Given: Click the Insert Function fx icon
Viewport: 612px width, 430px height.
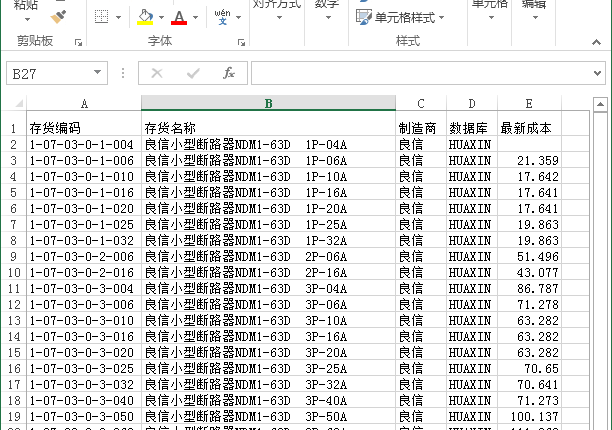Looking at the screenshot, I should 229,73.
